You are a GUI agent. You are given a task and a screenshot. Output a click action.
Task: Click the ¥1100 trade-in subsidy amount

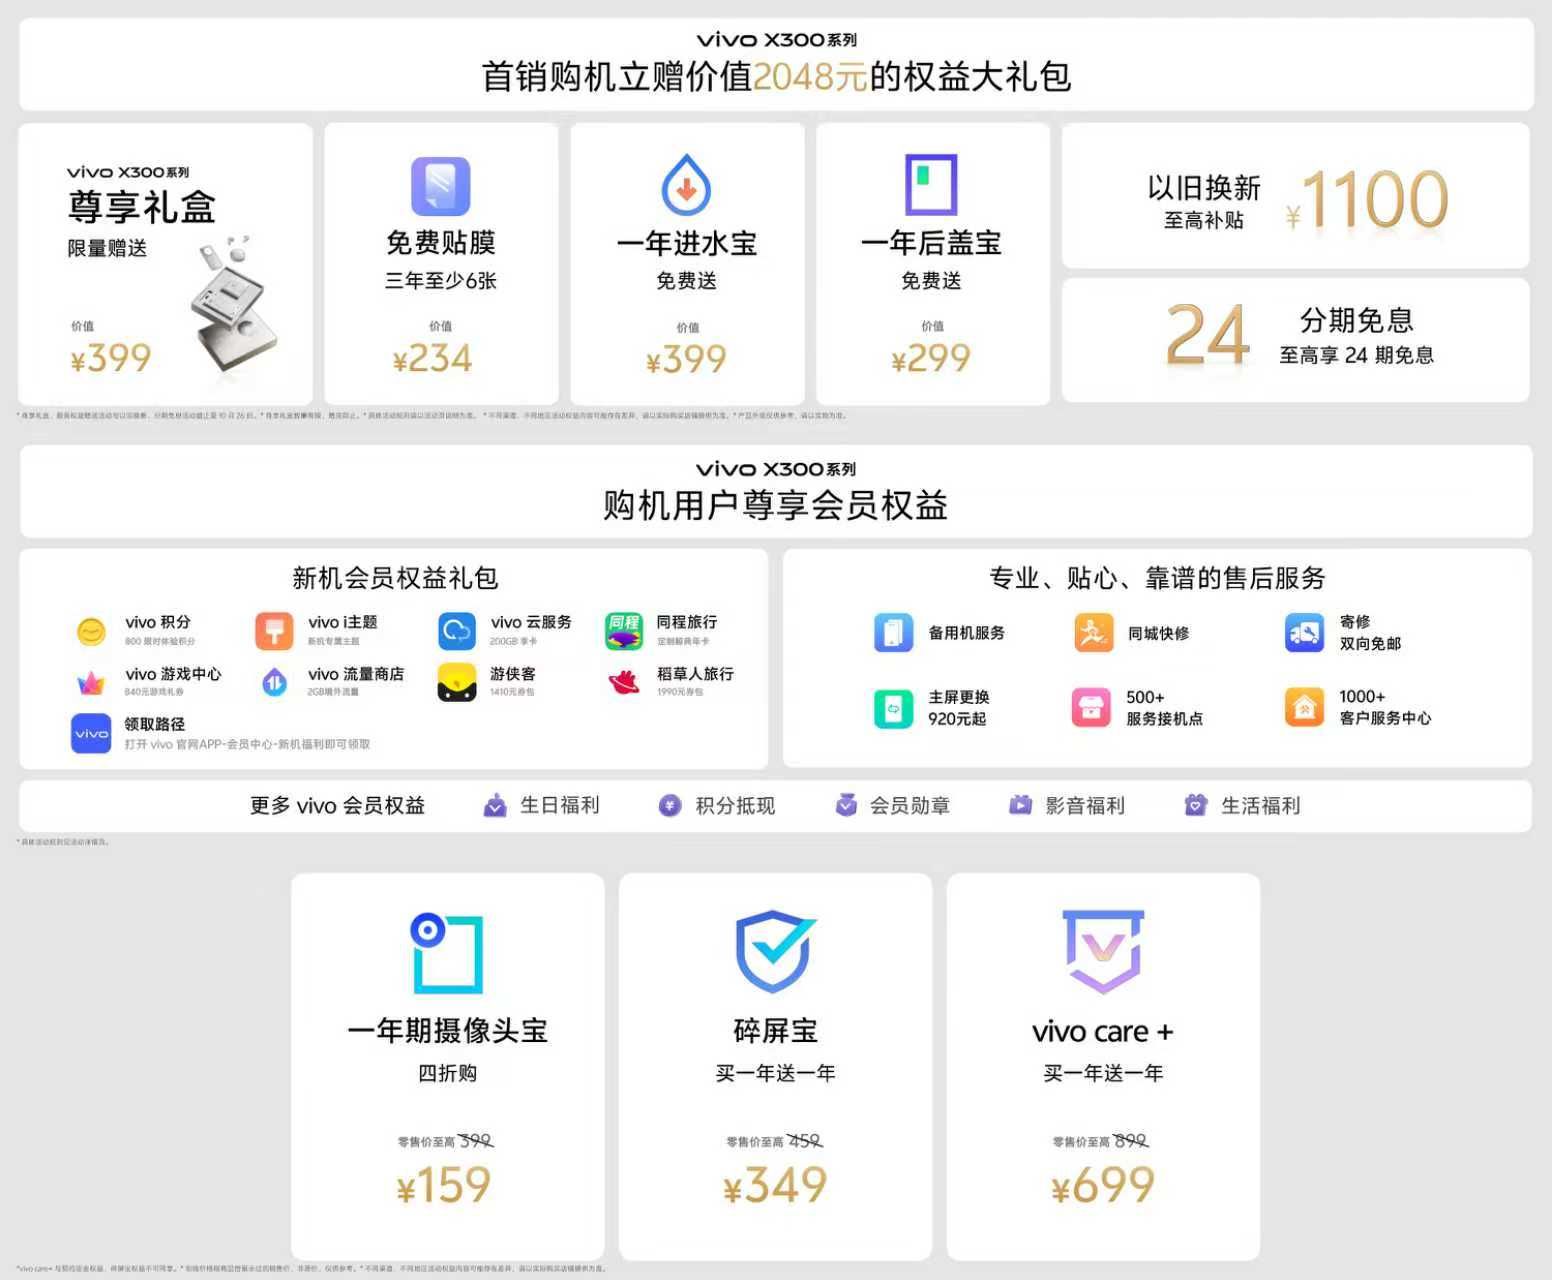pyautogui.click(x=1367, y=199)
